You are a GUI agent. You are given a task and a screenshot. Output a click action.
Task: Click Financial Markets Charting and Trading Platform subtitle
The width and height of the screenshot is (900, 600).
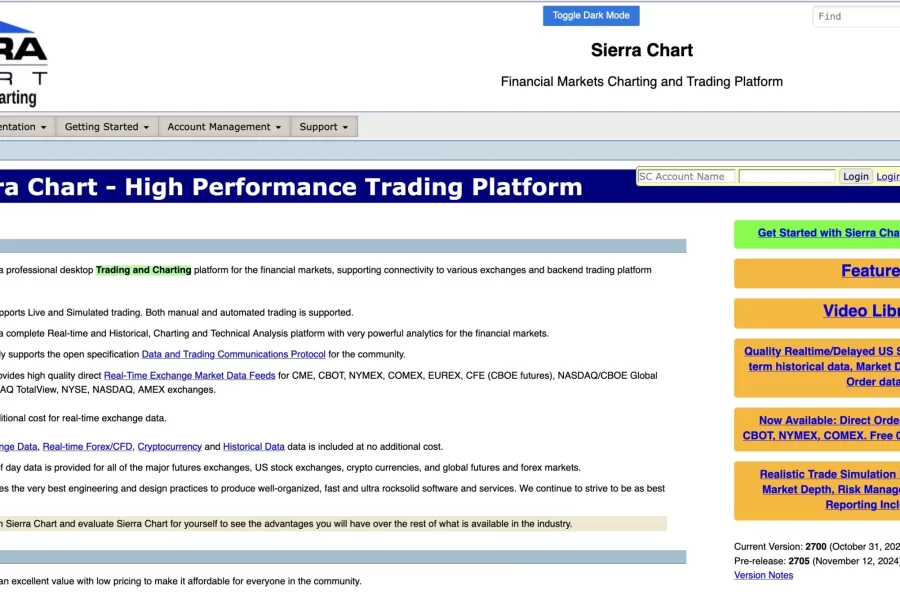point(642,82)
